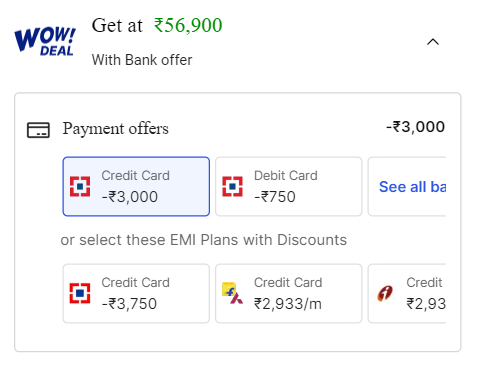The width and height of the screenshot is (477, 369).
Task: Click the Get at text label
Action: click(x=117, y=26)
